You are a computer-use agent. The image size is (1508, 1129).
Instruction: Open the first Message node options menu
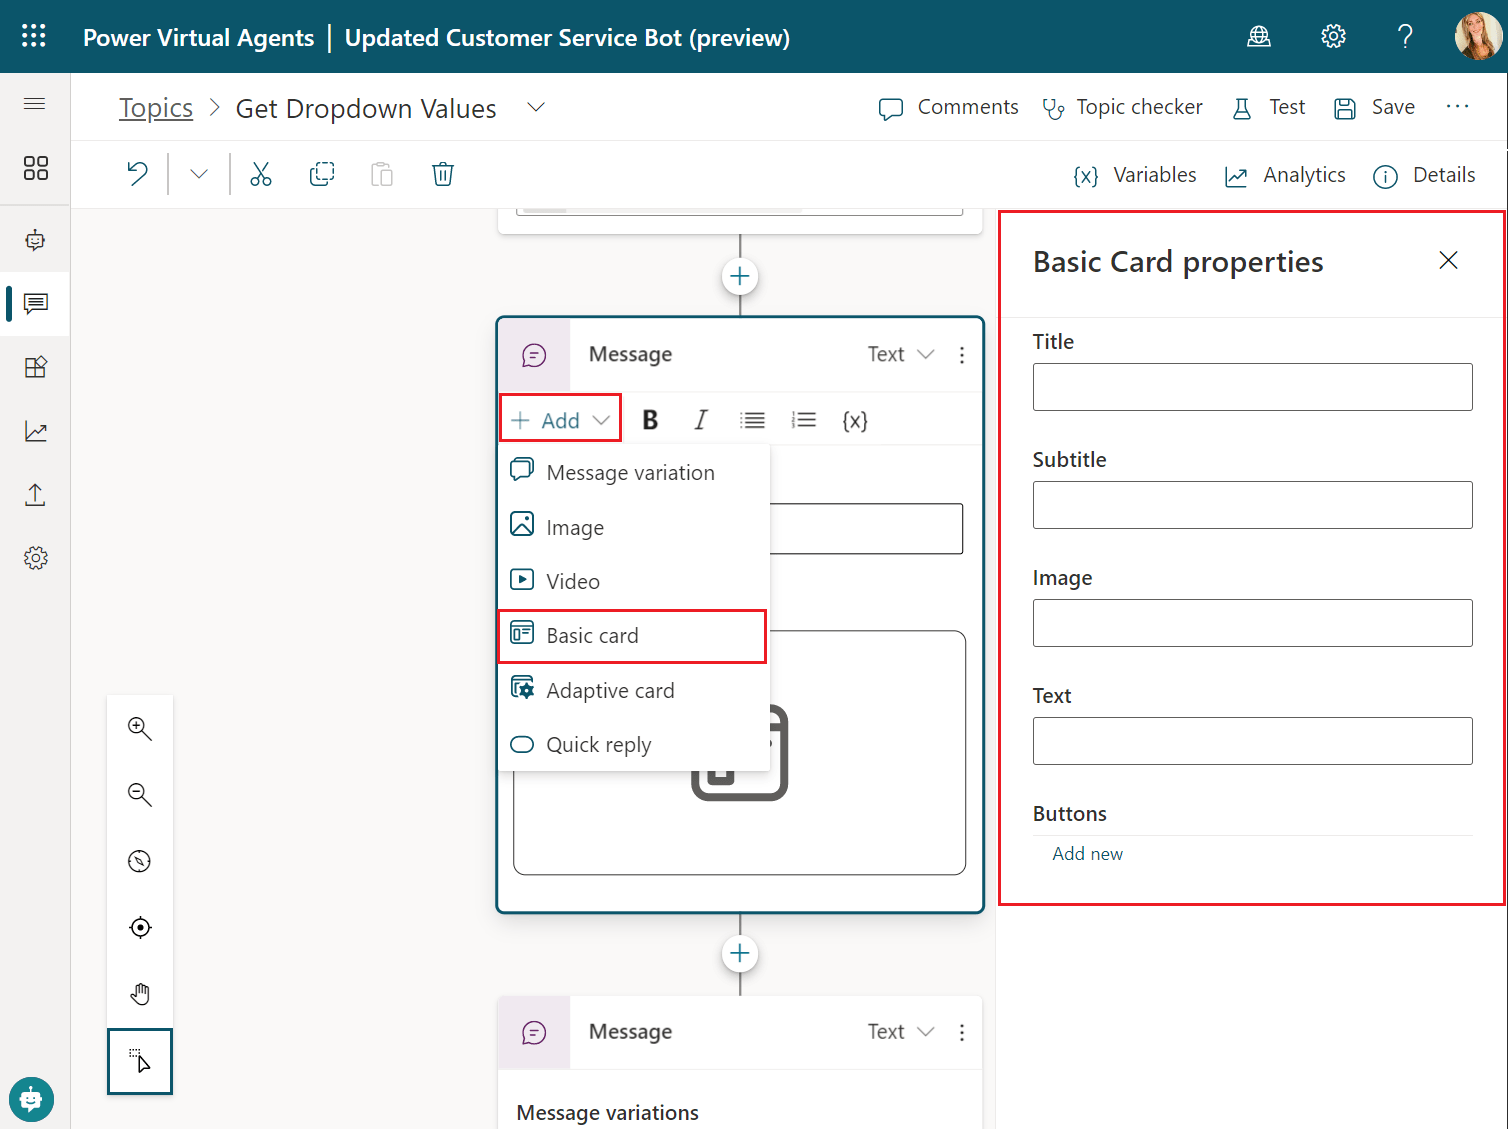[962, 354]
